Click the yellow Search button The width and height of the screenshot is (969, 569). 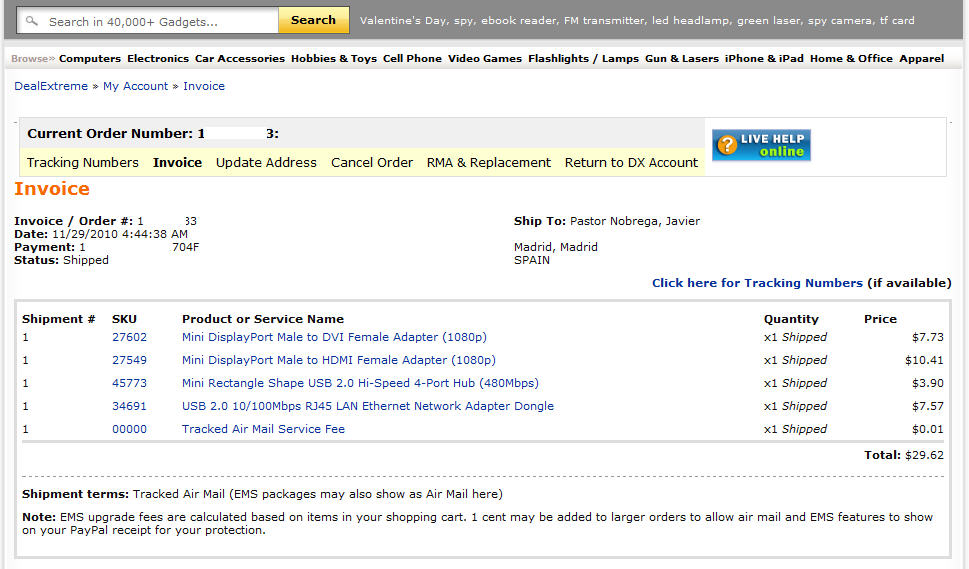coord(313,20)
